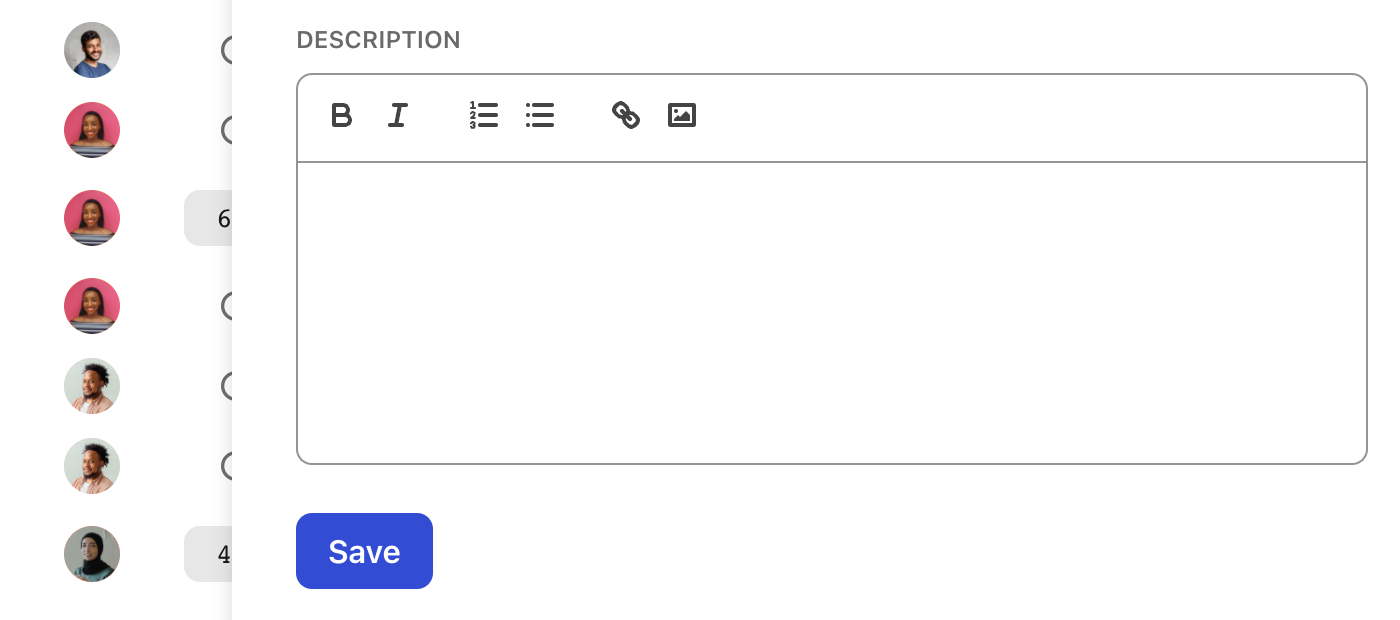The height and width of the screenshot is (620, 1400).
Task: Insert a bulleted list in the description
Action: tap(540, 116)
